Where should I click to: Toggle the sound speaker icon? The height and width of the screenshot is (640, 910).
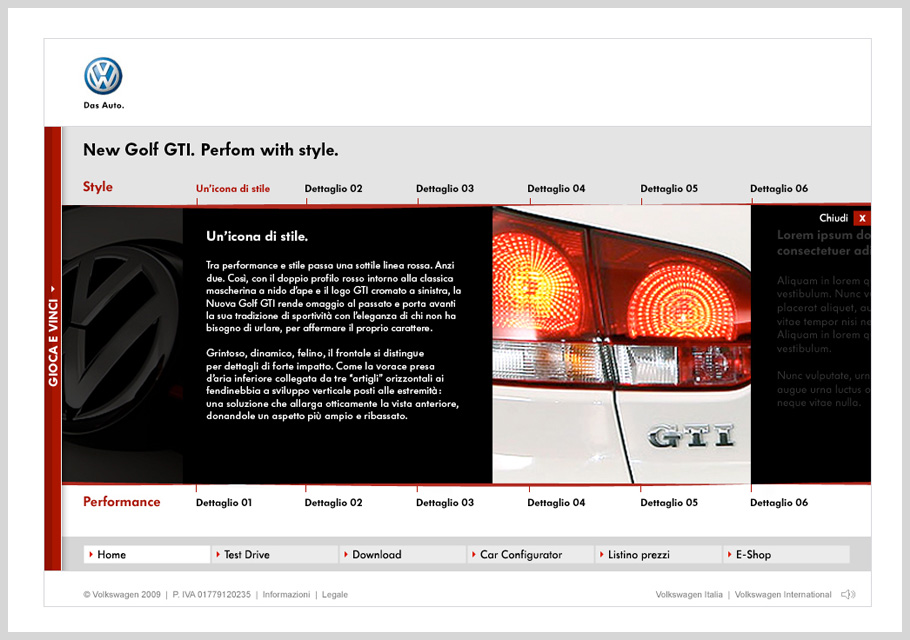[x=848, y=594]
